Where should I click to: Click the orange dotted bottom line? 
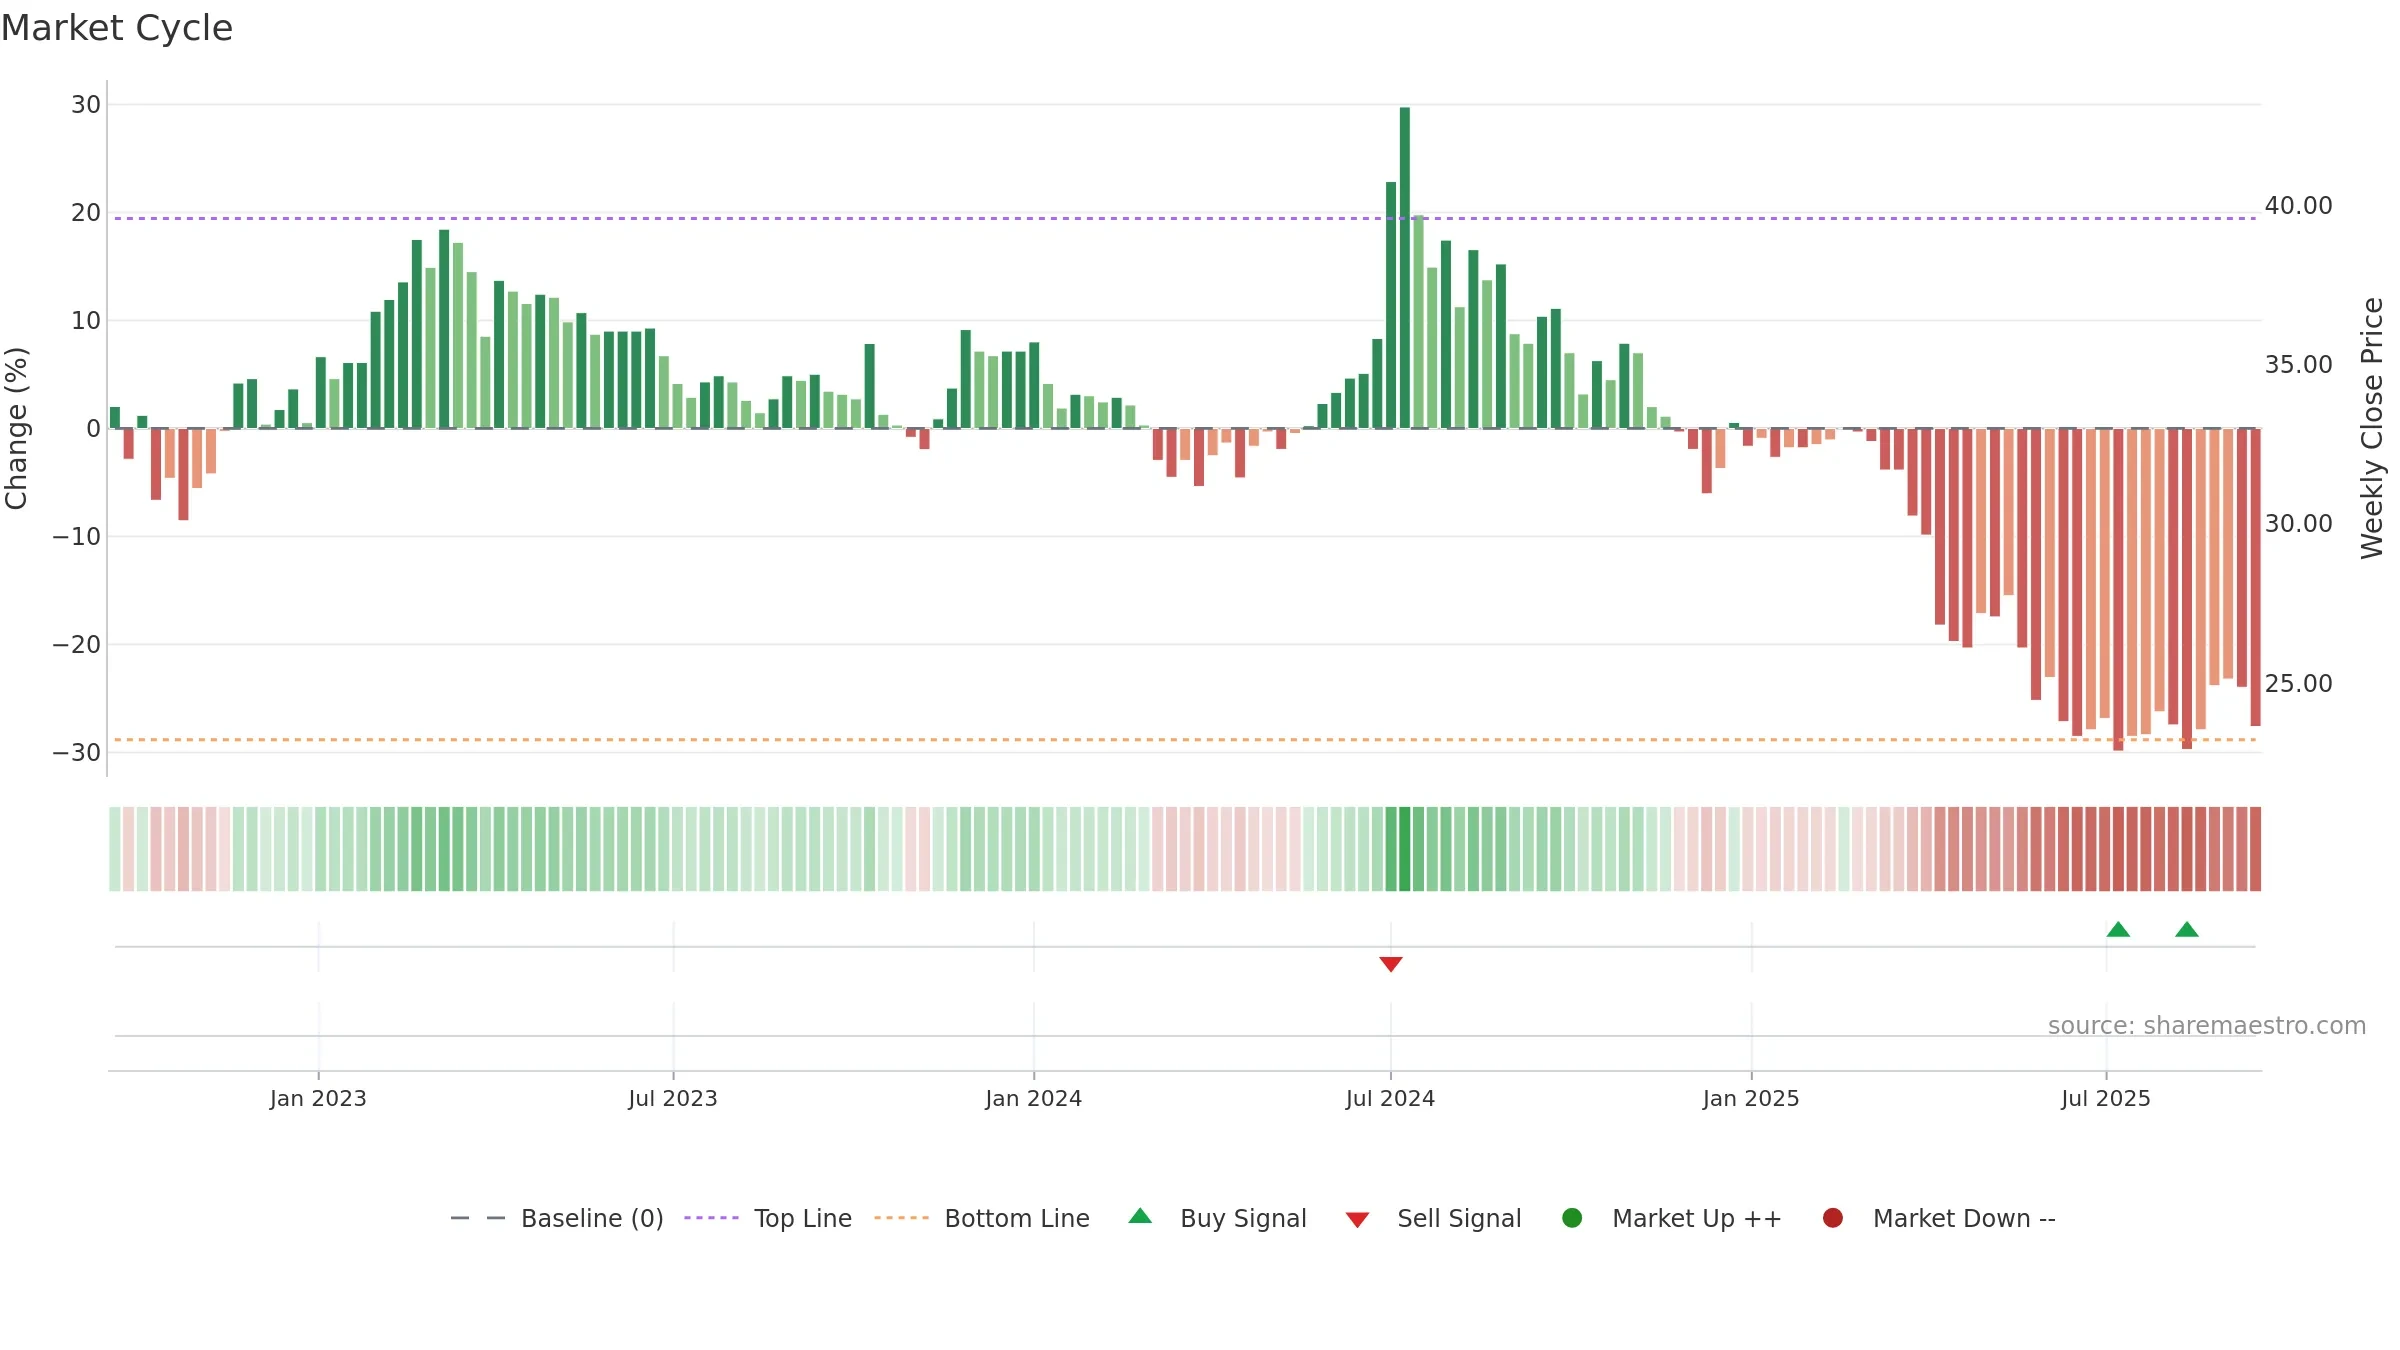[1185, 740]
